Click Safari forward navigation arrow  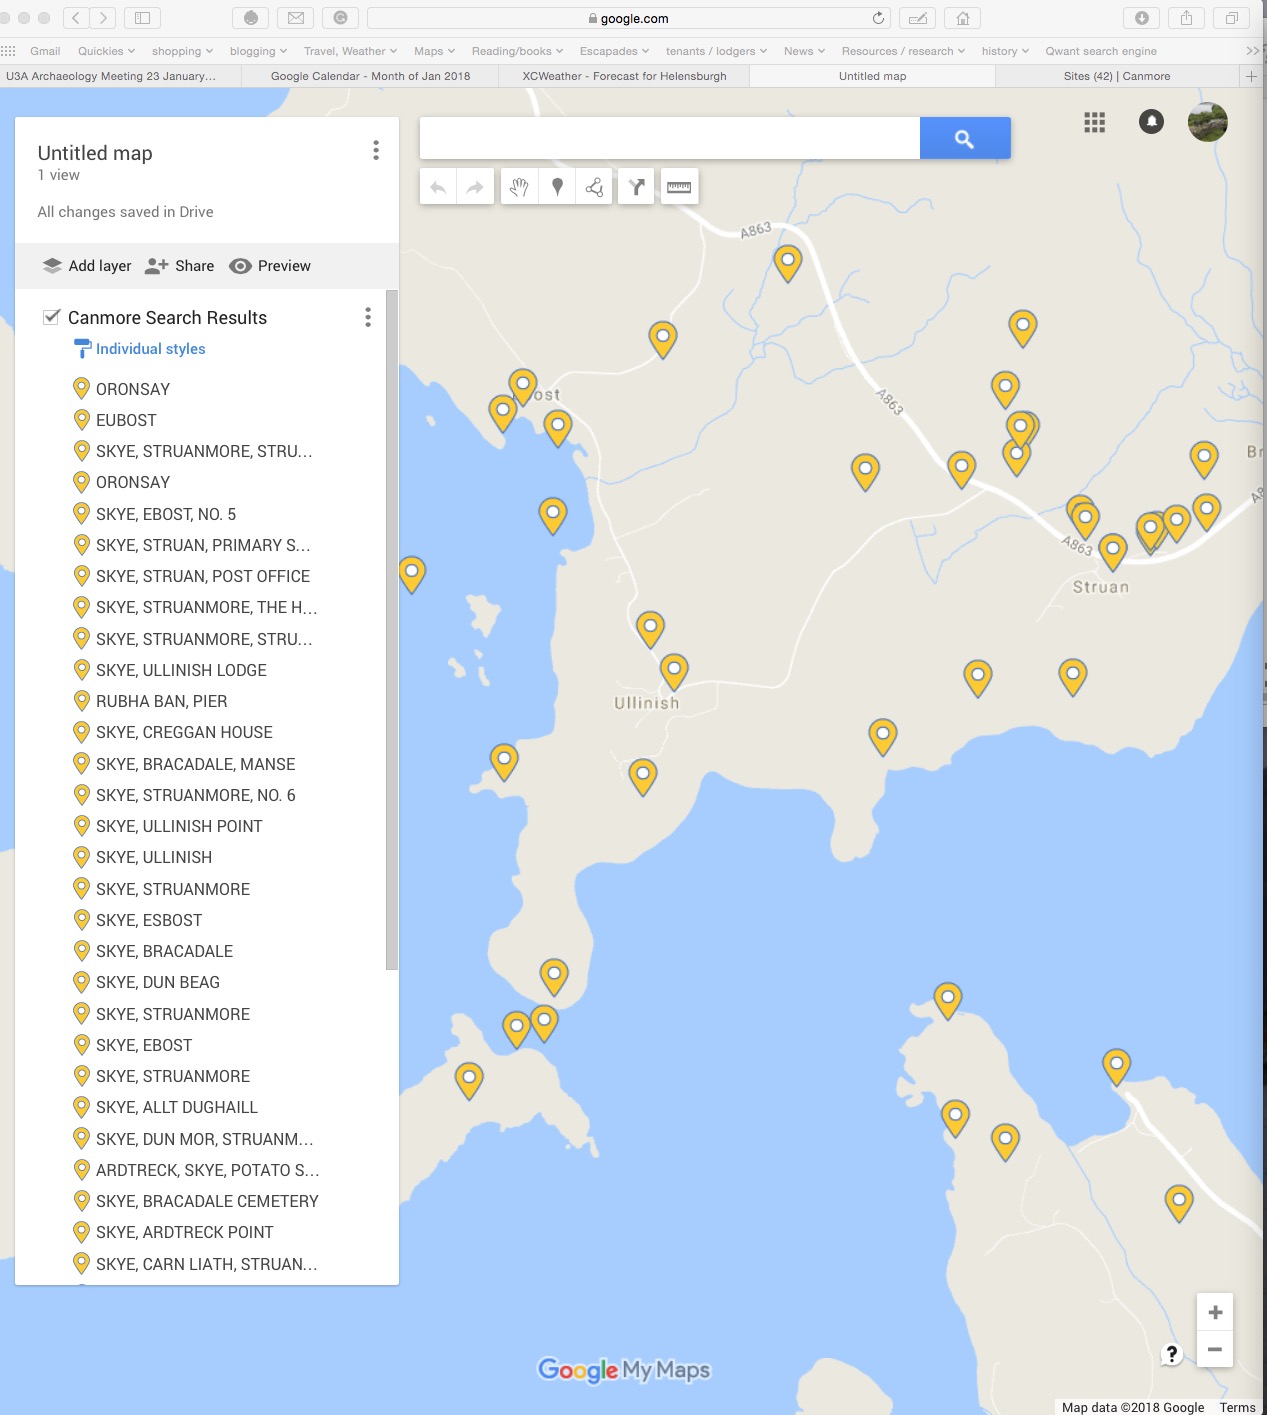coord(103,18)
